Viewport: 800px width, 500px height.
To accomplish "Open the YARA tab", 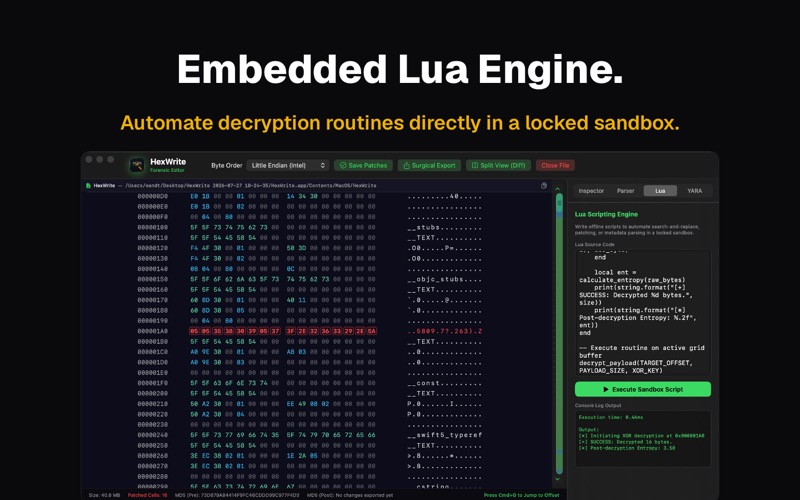I will click(694, 191).
